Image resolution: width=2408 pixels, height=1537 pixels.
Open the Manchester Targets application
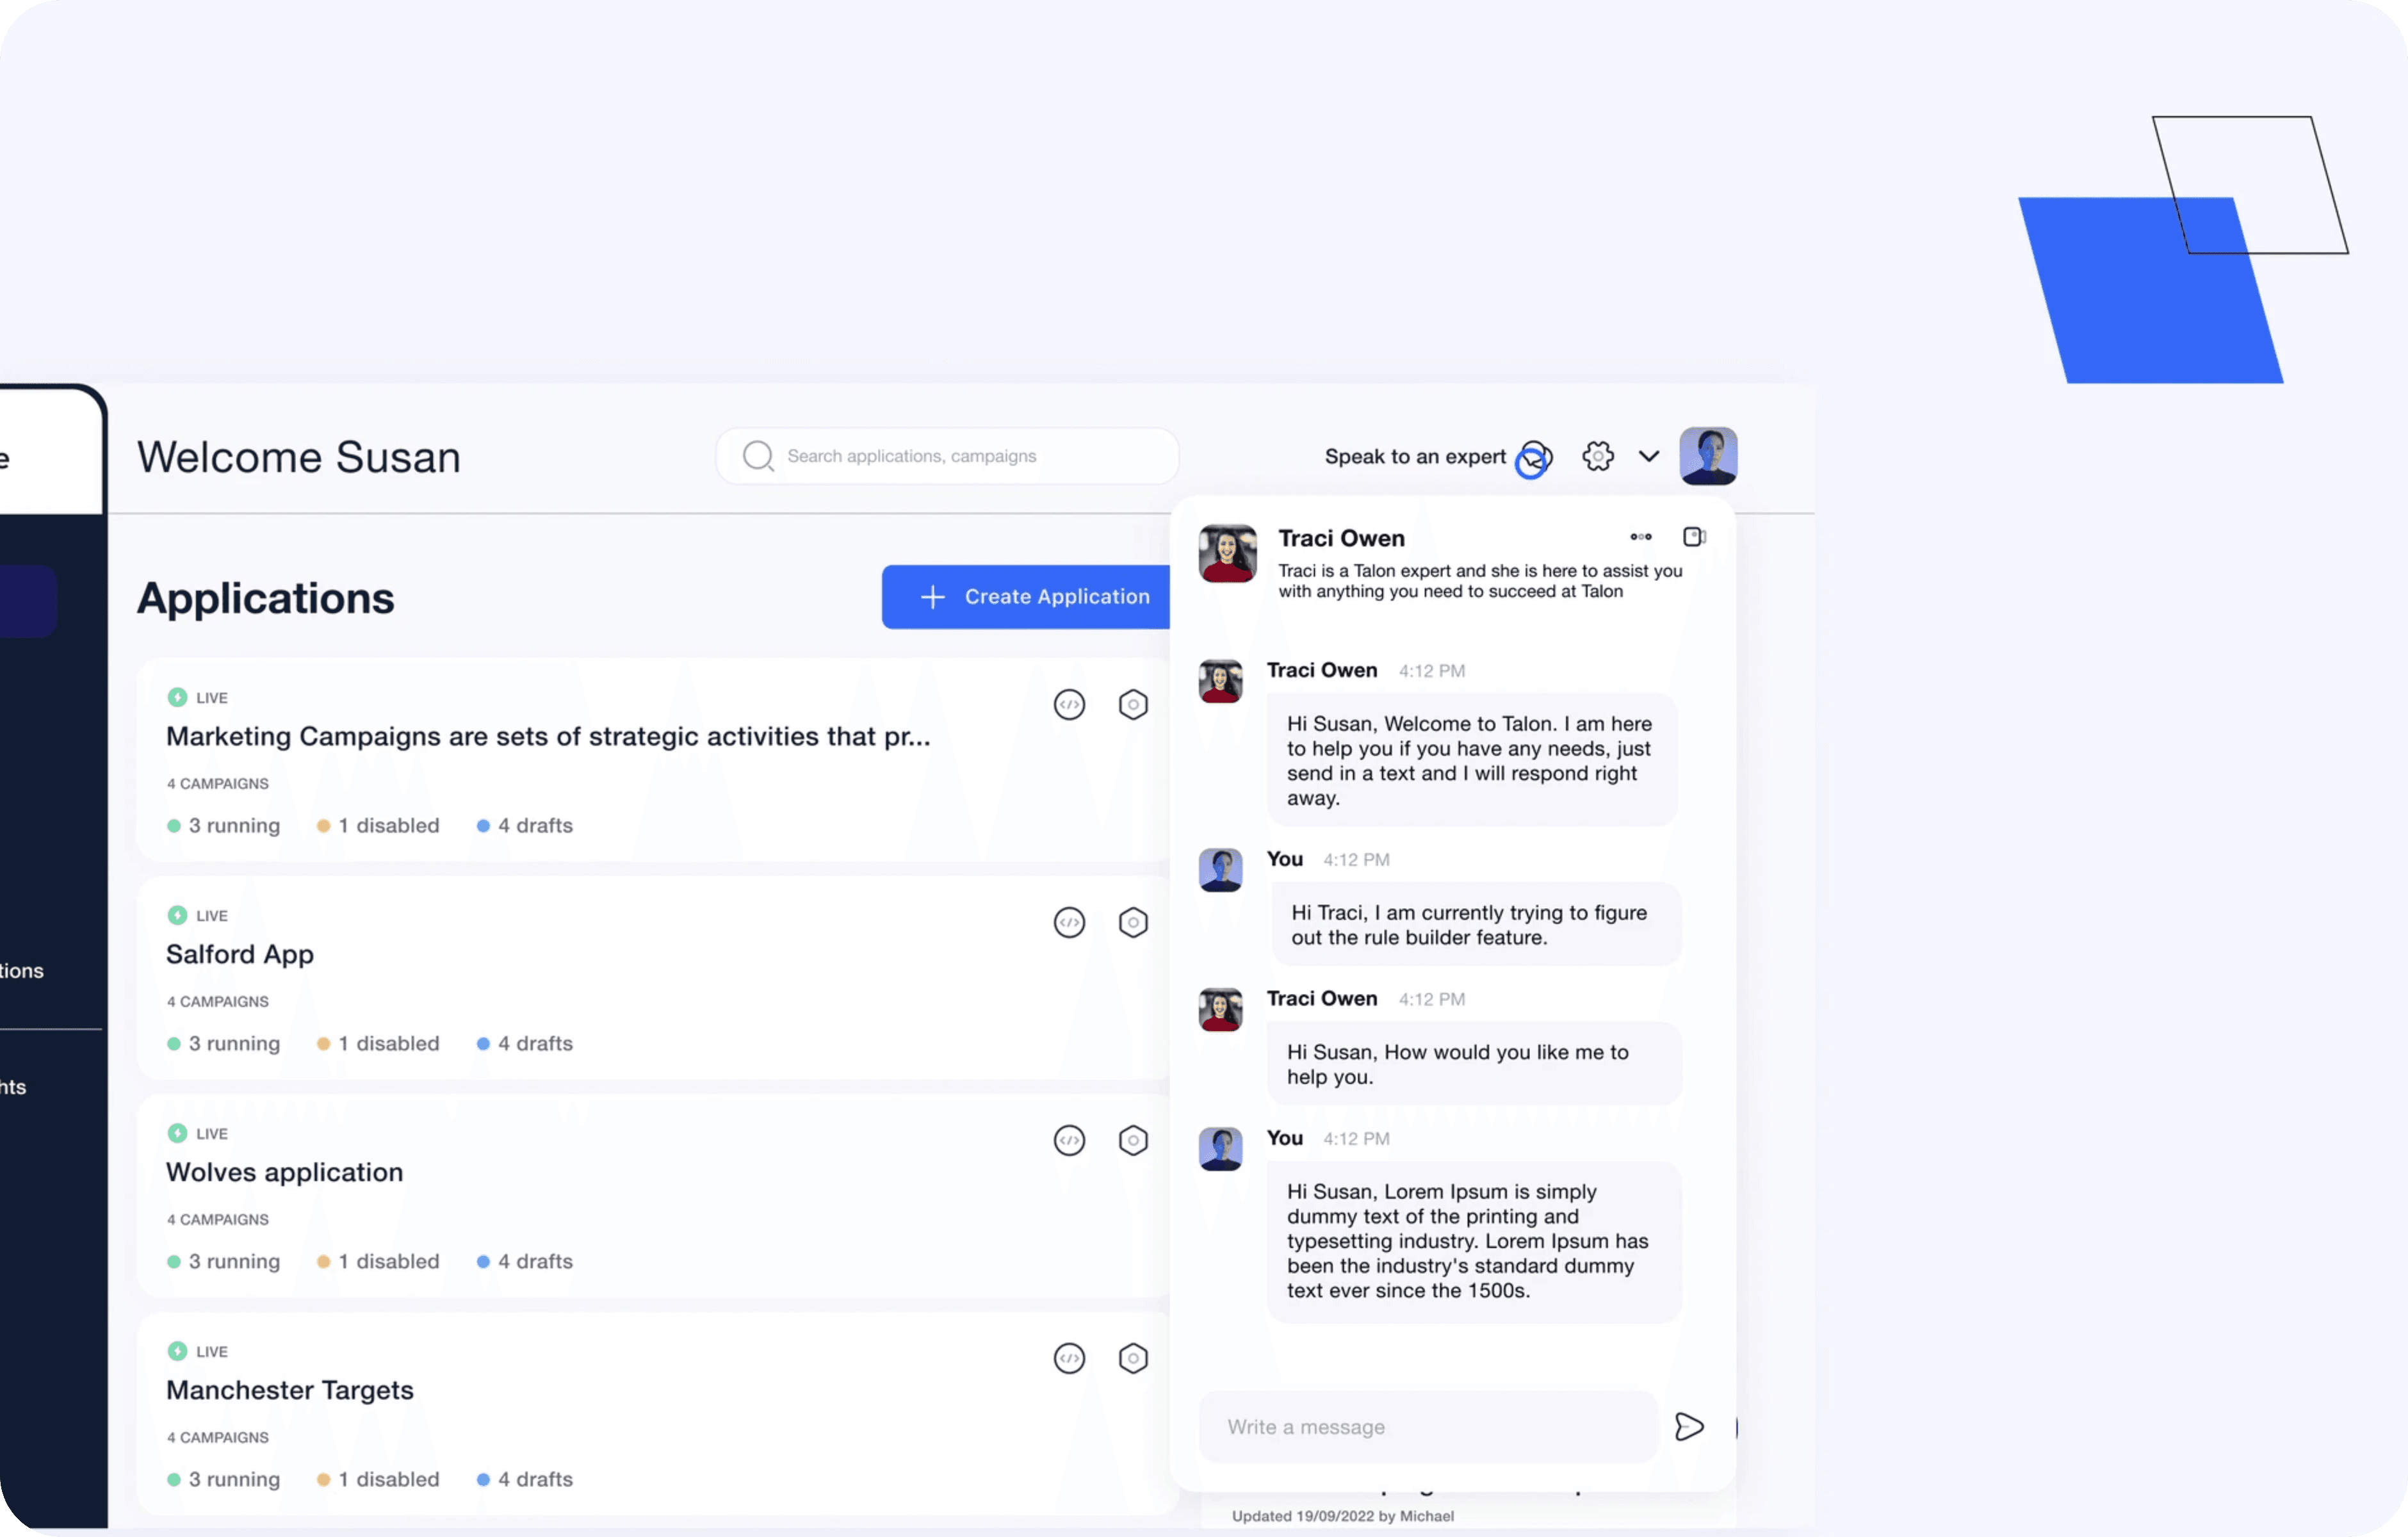click(289, 1390)
